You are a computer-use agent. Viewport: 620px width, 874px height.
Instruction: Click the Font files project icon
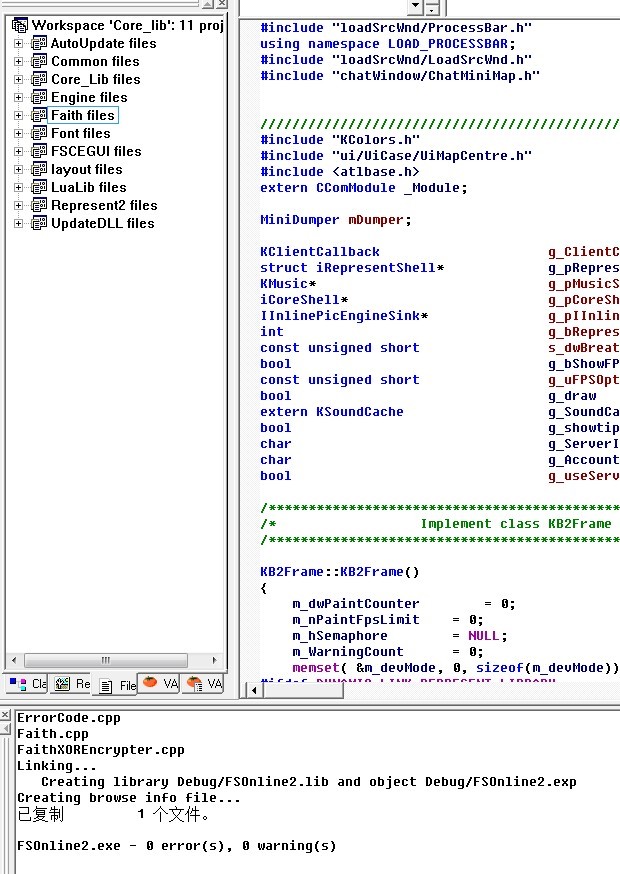(x=39, y=133)
